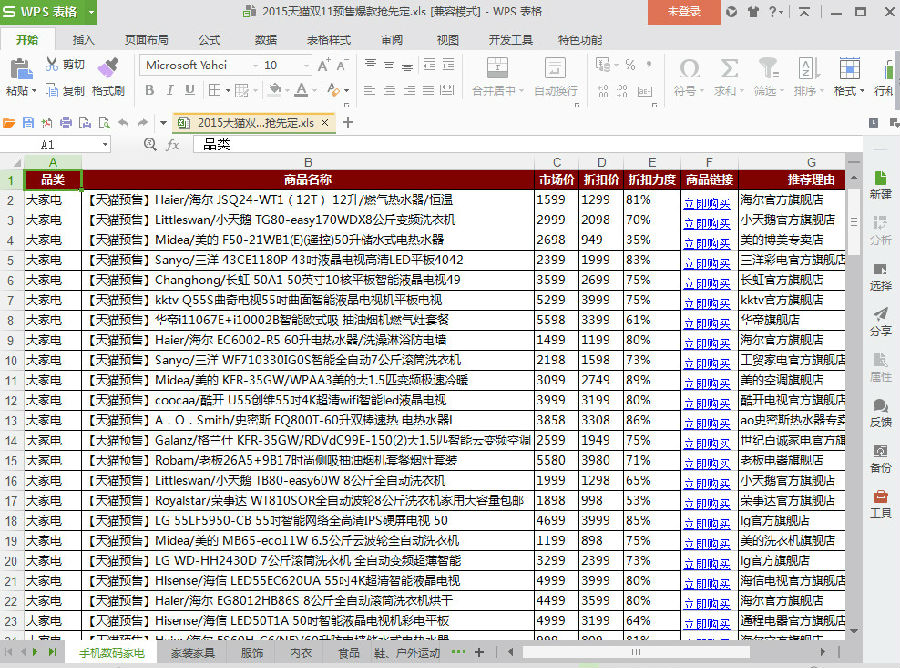Screen dimensions: 900x668
Task: Switch to the 服饰 sheet tab
Action: point(251,653)
